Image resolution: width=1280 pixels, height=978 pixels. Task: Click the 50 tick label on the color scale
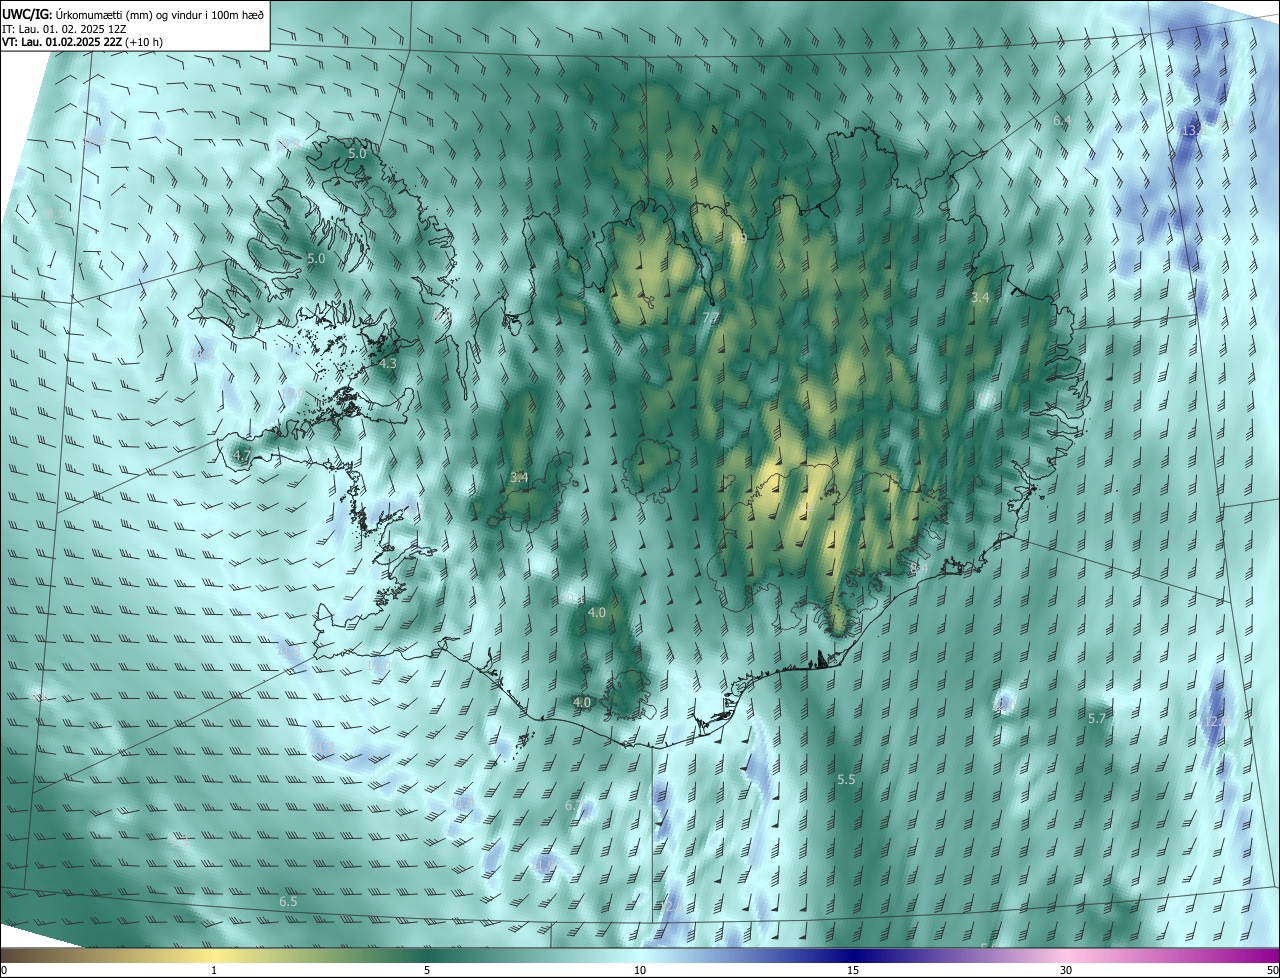click(x=1271, y=971)
